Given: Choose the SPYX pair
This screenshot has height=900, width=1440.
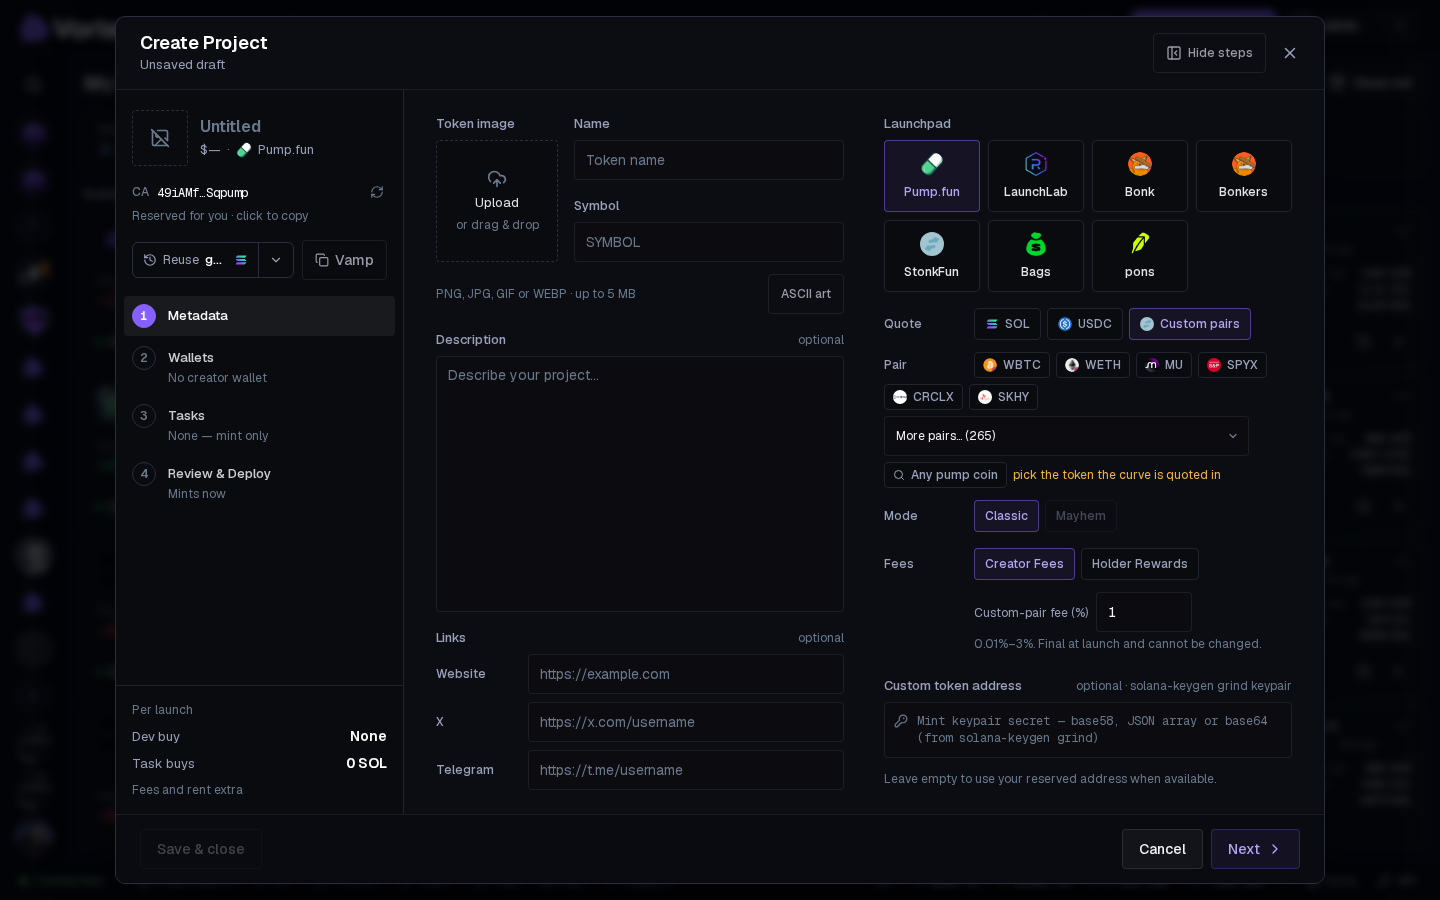Looking at the screenshot, I should coord(1232,365).
